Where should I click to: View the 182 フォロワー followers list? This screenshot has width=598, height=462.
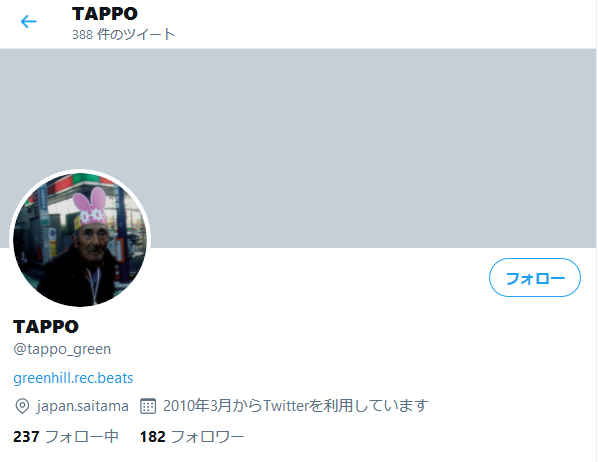click(192, 437)
